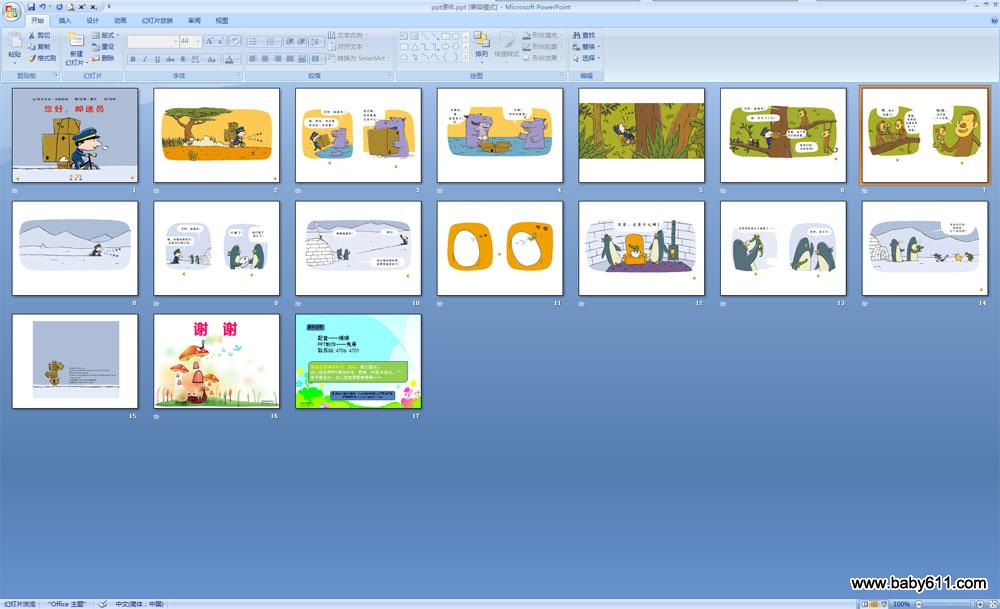The width and height of the screenshot is (1000, 609).
Task: Copy selection with 复制
Action: click(x=38, y=47)
